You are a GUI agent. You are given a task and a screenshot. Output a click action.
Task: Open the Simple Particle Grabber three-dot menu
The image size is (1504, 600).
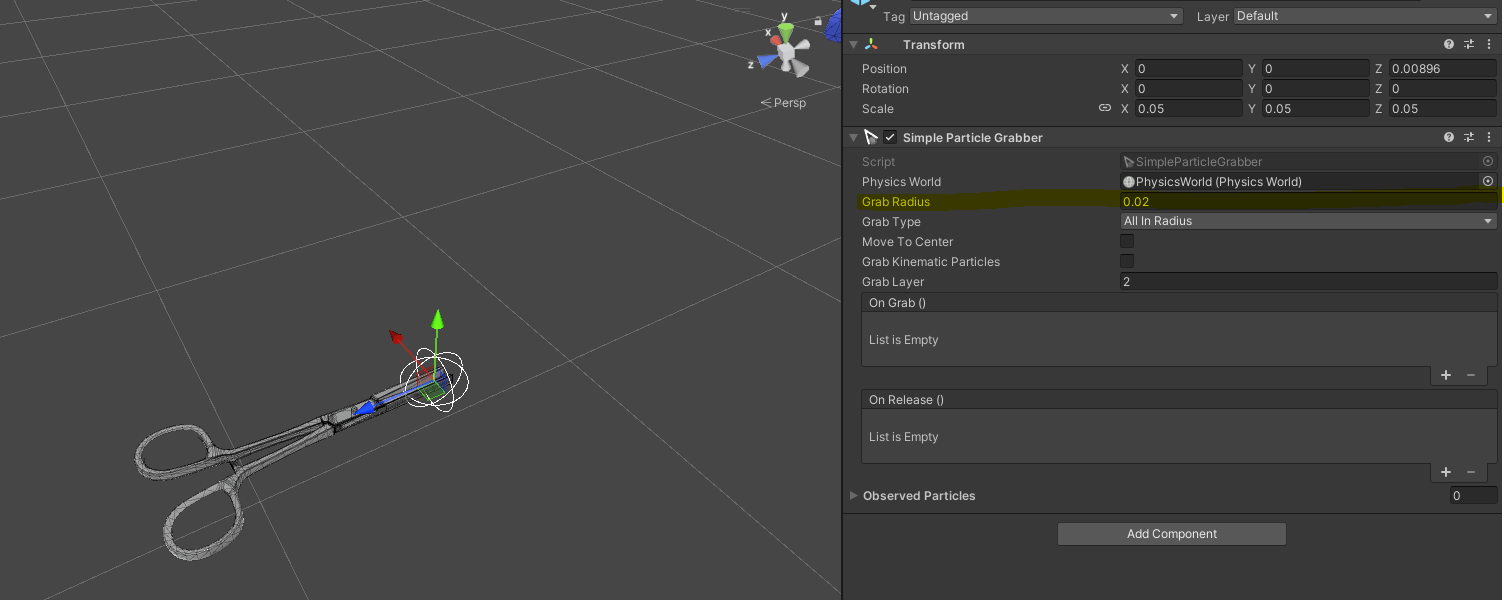point(1489,138)
